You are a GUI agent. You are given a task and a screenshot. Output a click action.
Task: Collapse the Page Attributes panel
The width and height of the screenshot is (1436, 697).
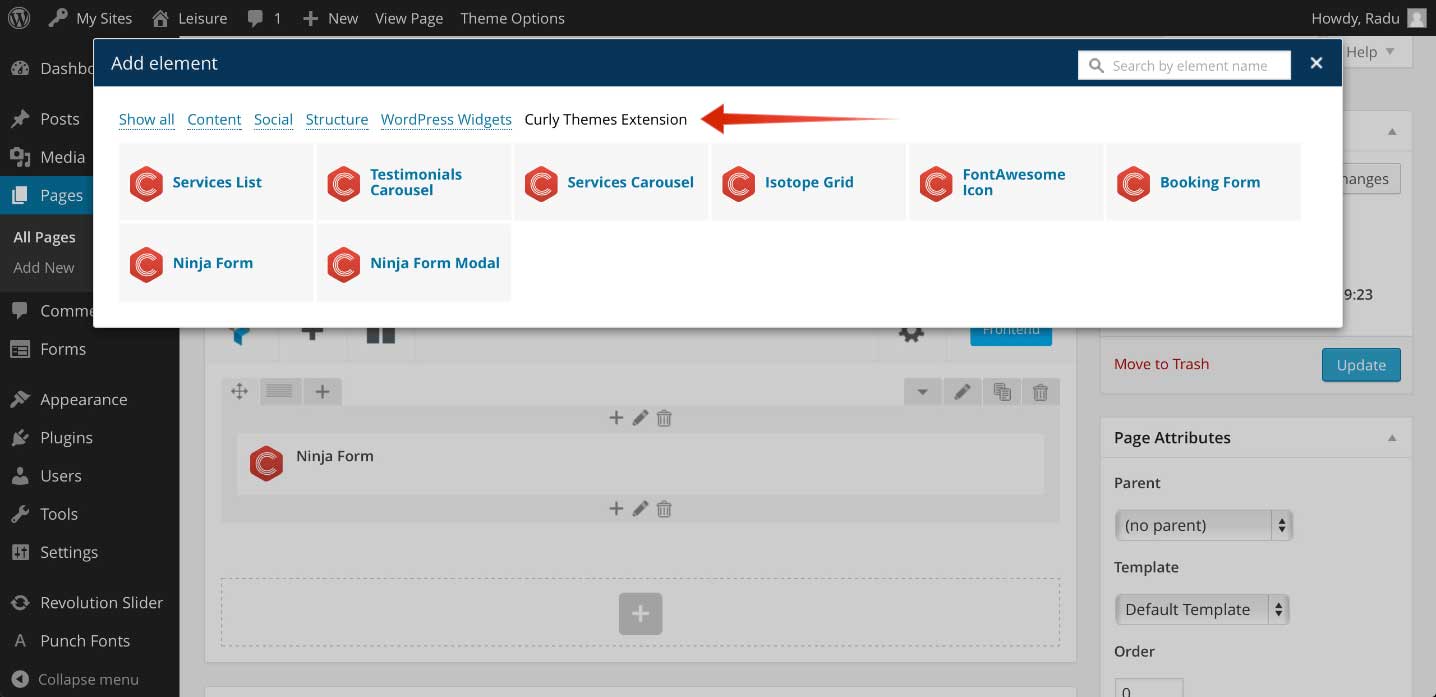[1391, 438]
